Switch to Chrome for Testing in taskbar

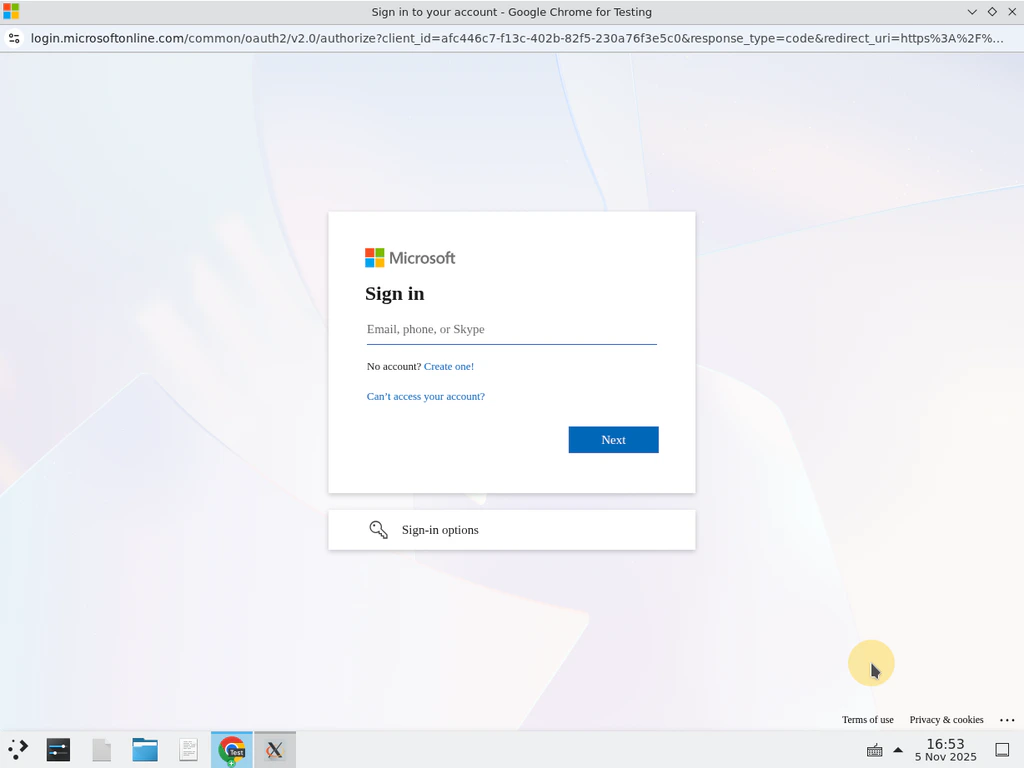[231, 750]
